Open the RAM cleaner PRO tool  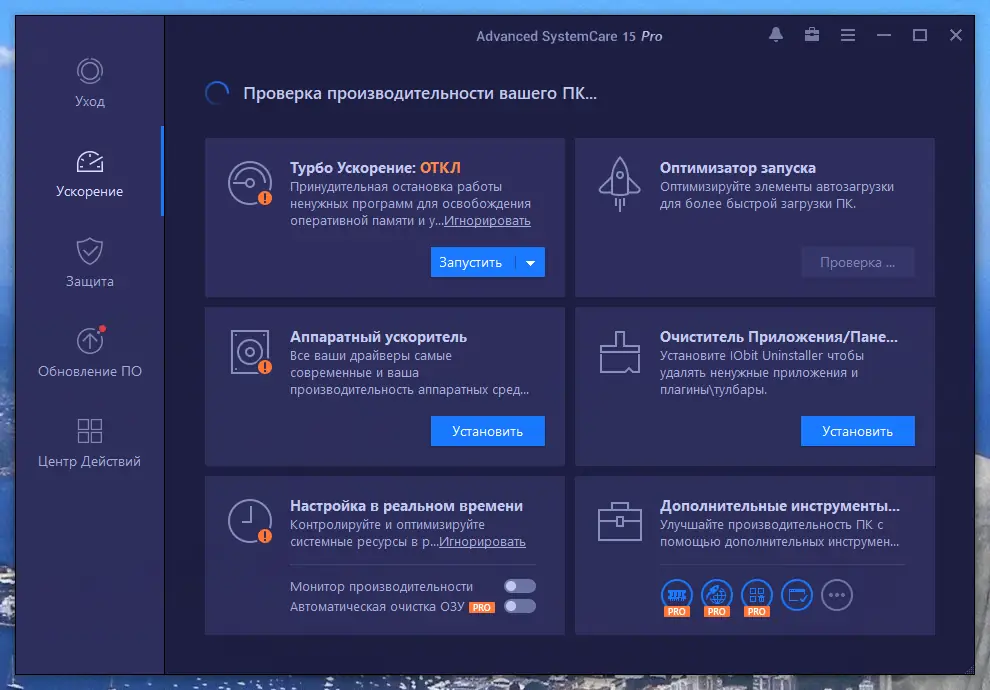[x=676, y=594]
